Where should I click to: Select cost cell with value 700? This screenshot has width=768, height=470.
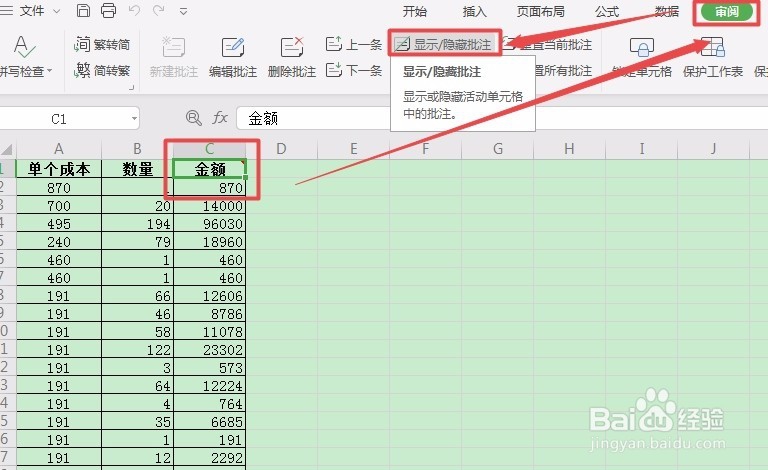pos(59,206)
